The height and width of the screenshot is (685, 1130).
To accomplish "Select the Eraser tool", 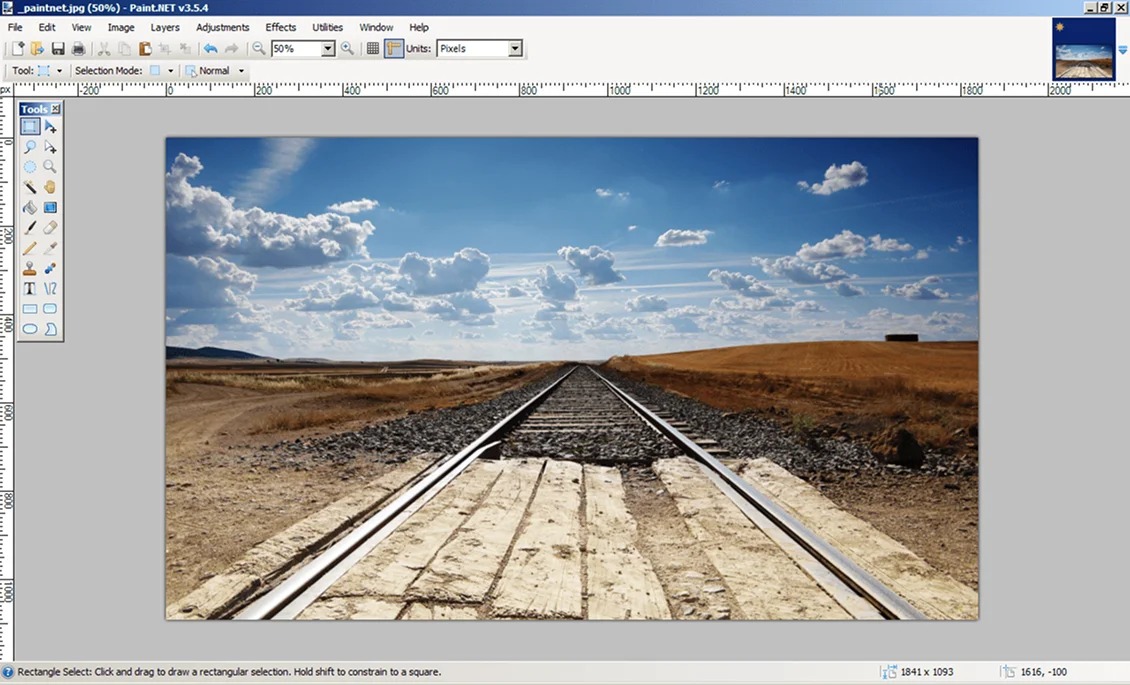I will coord(50,228).
